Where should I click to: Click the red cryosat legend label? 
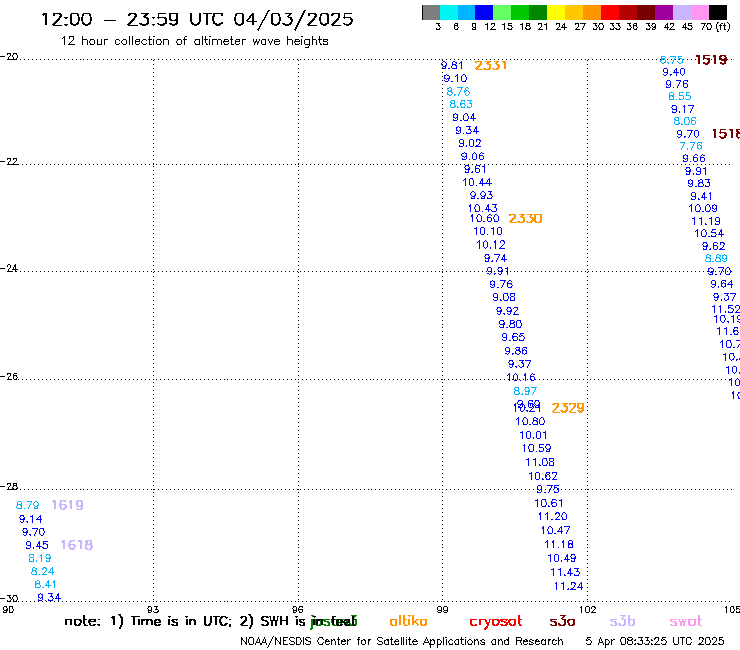click(496, 622)
